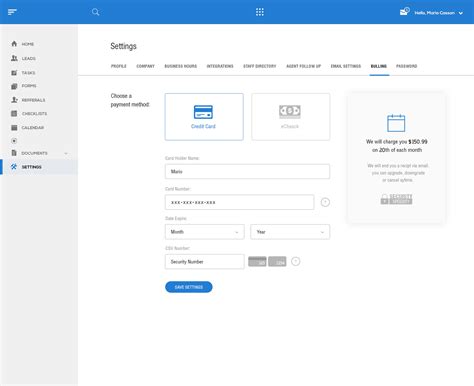Click the card number help icon
The height and width of the screenshot is (386, 474).
[x=325, y=202]
